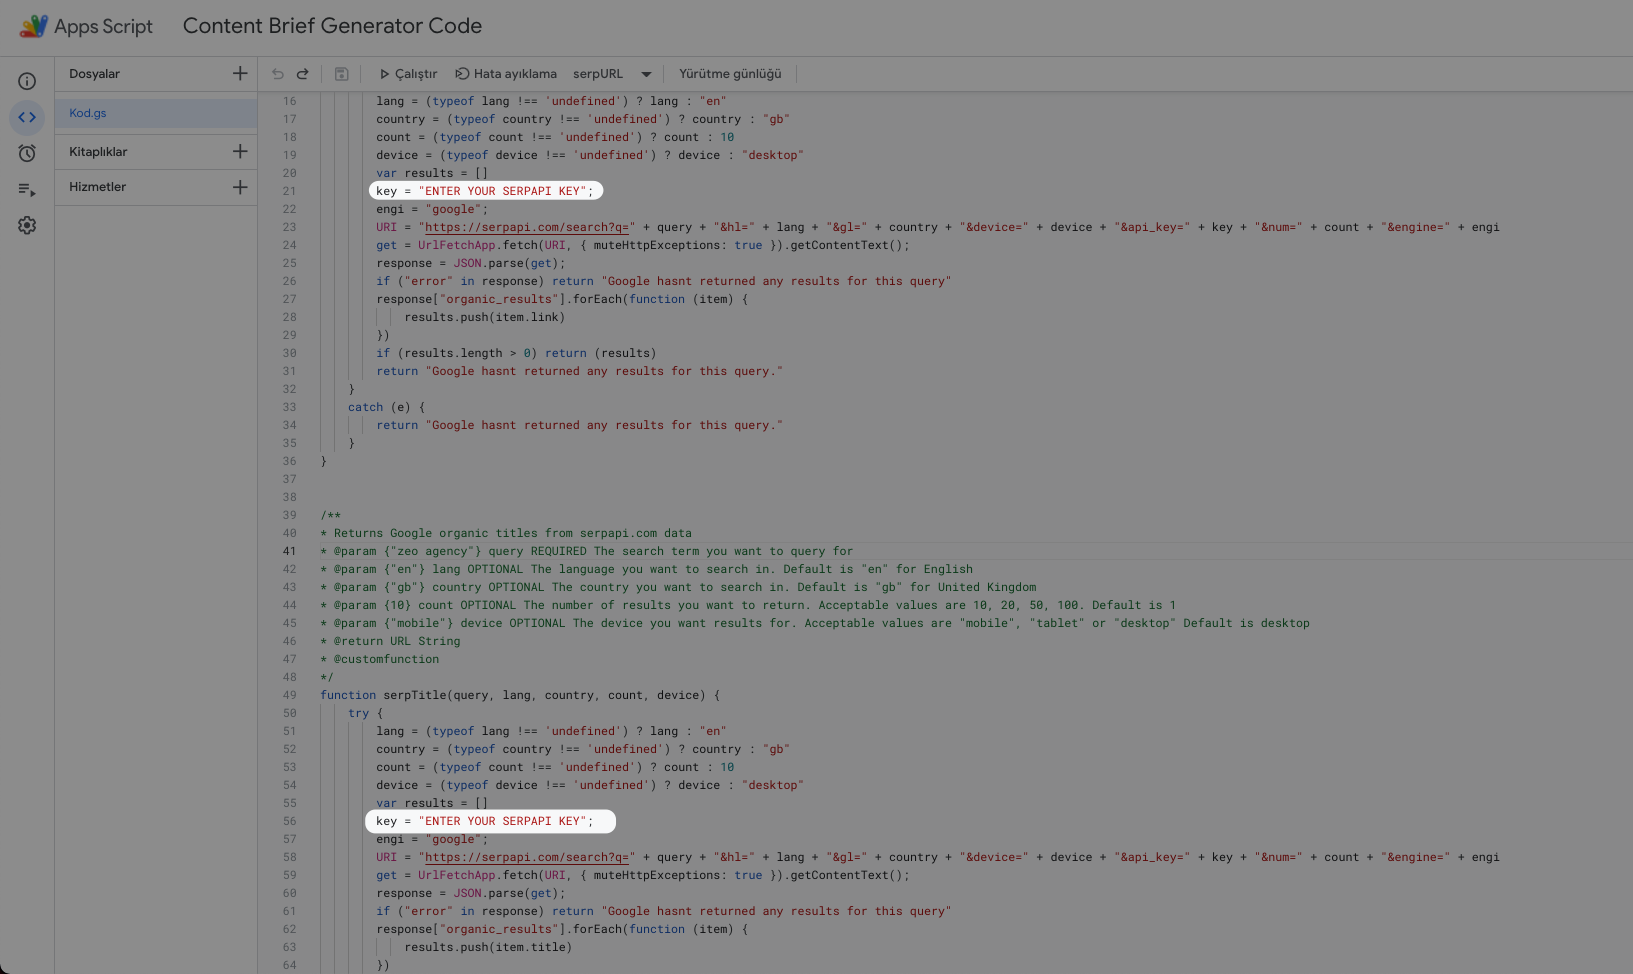This screenshot has width=1633, height=974.
Task: Click the Kitaplıklar section label
Action: (98, 152)
